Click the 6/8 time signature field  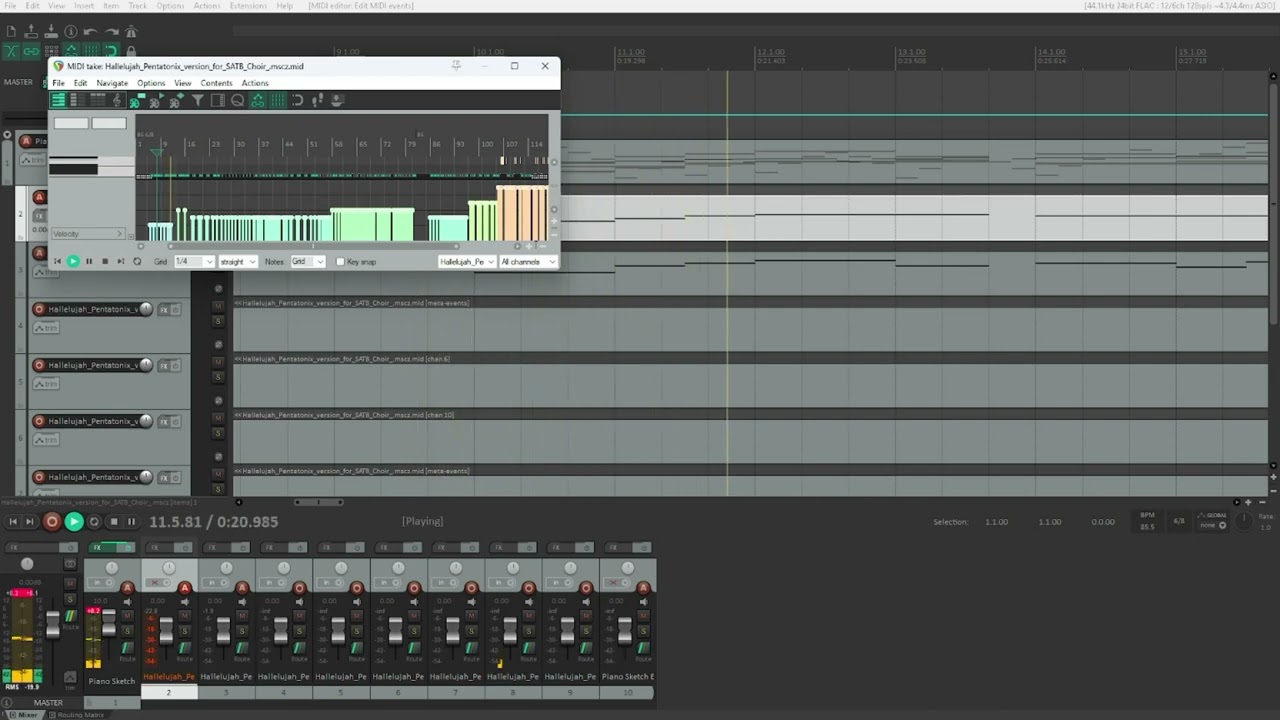click(1178, 521)
